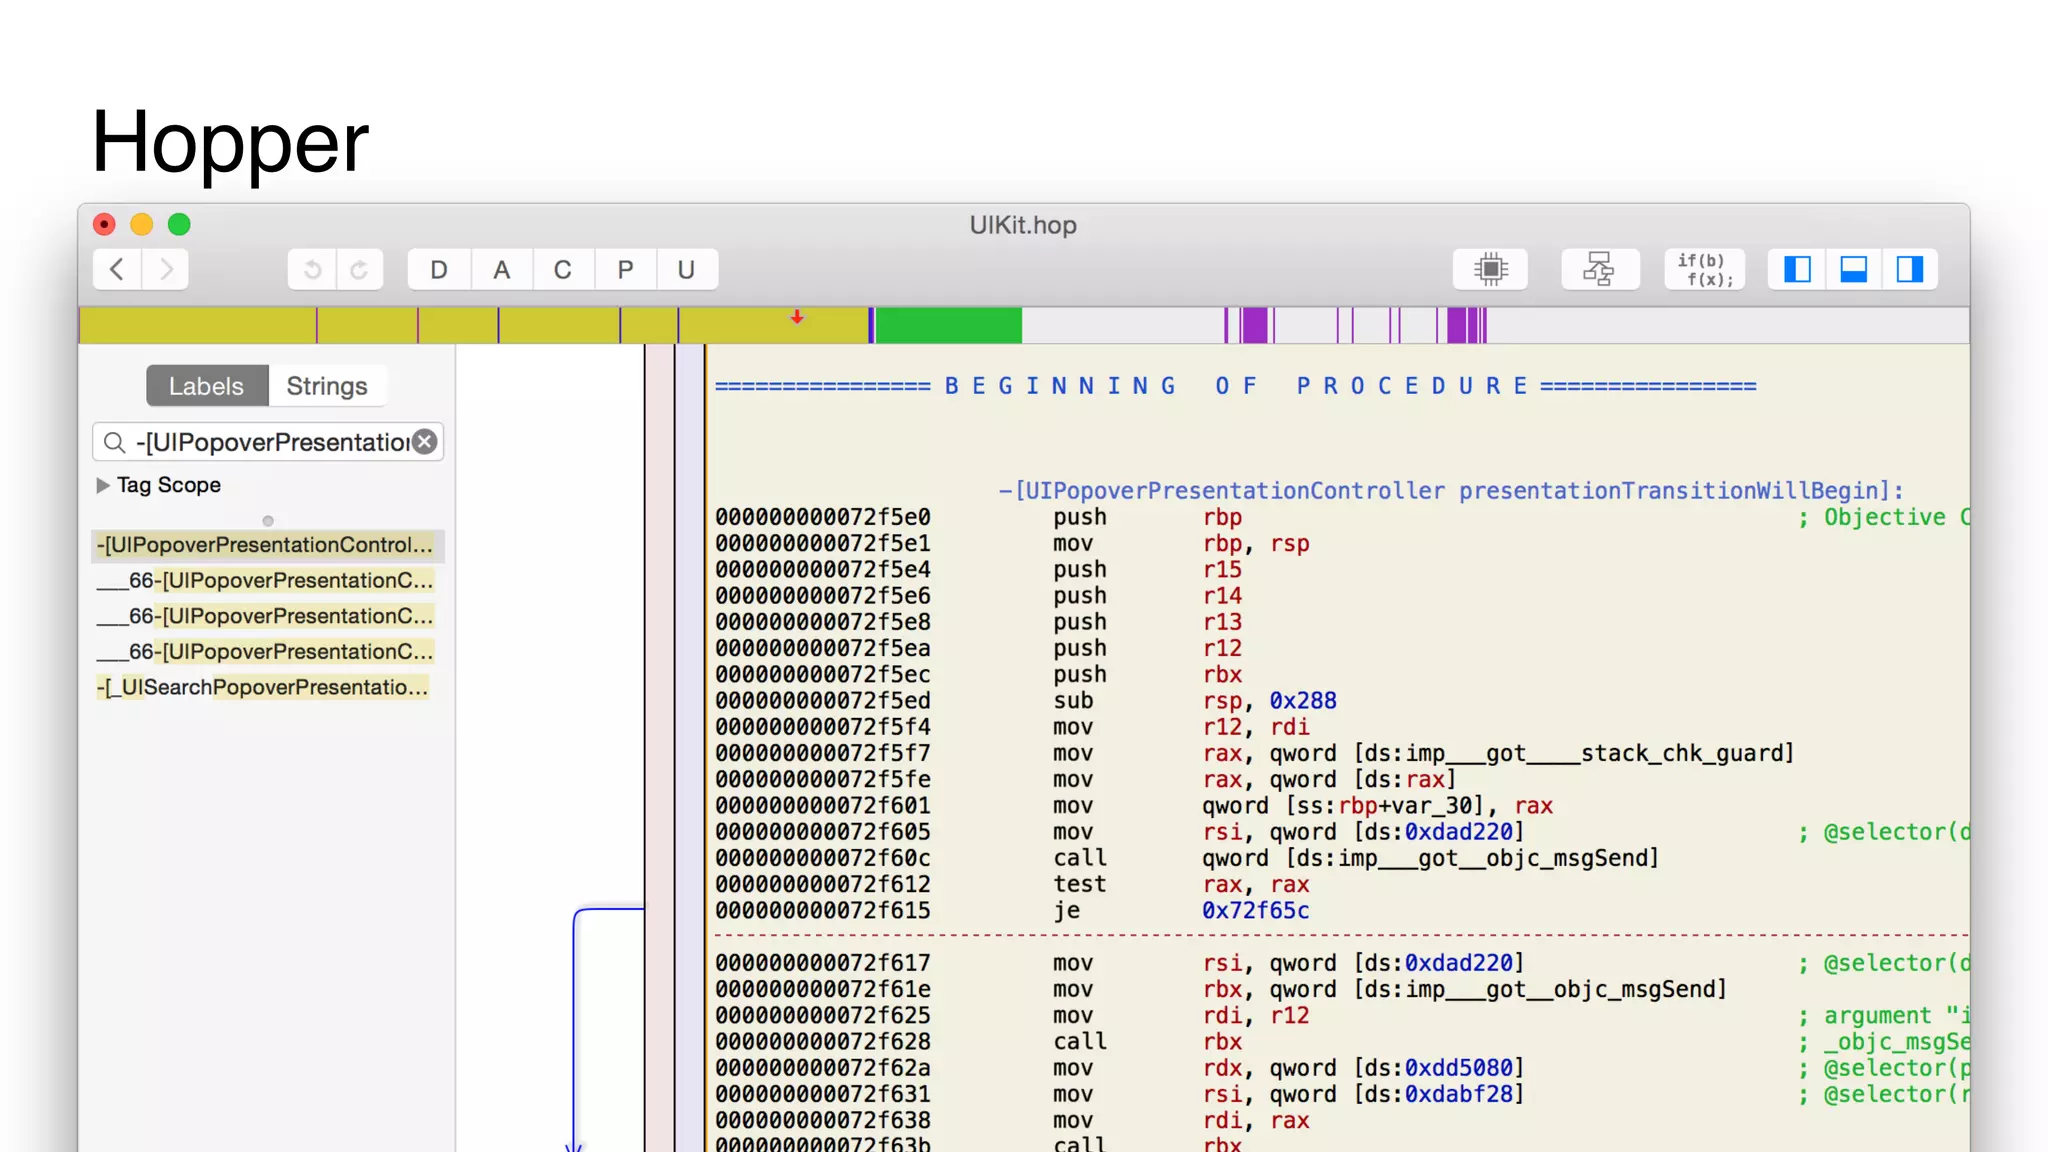Click the forward navigation arrow
This screenshot has width=2048, height=1152.
pyautogui.click(x=166, y=269)
